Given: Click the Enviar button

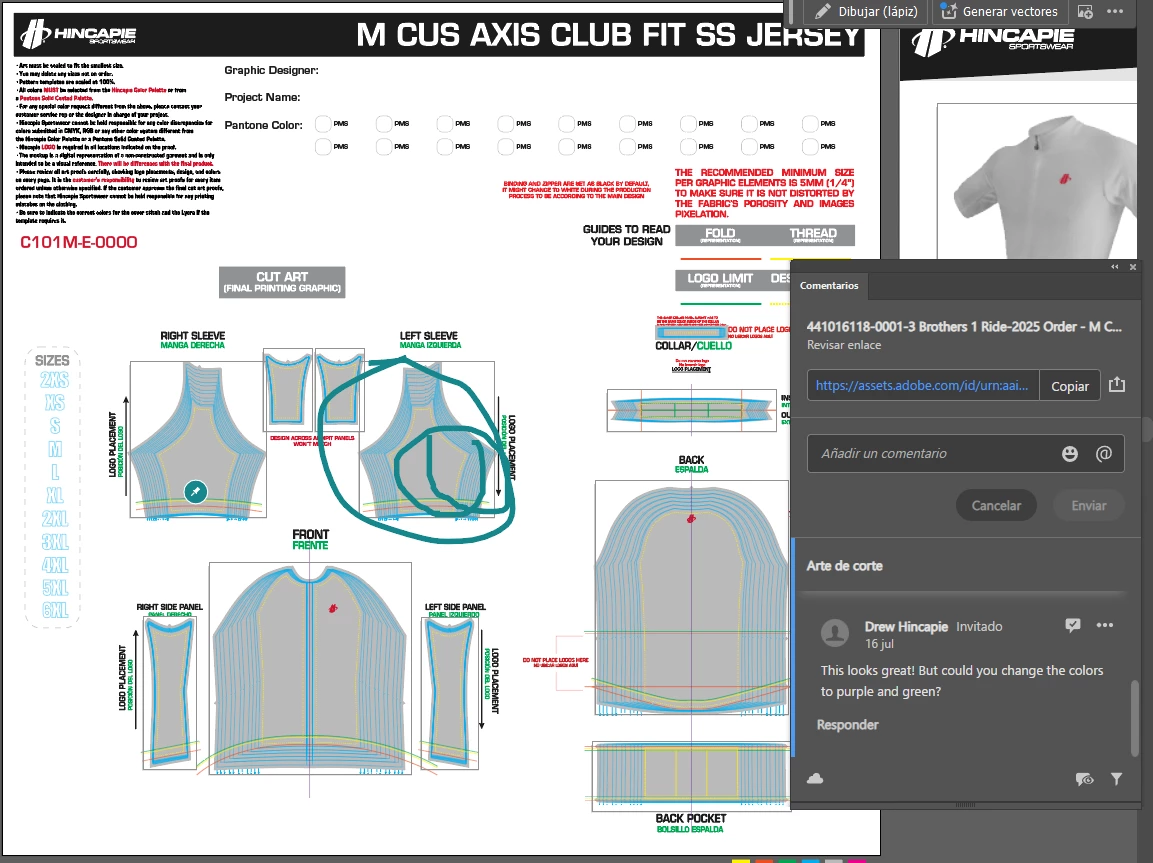Looking at the screenshot, I should pyautogui.click(x=1088, y=506).
